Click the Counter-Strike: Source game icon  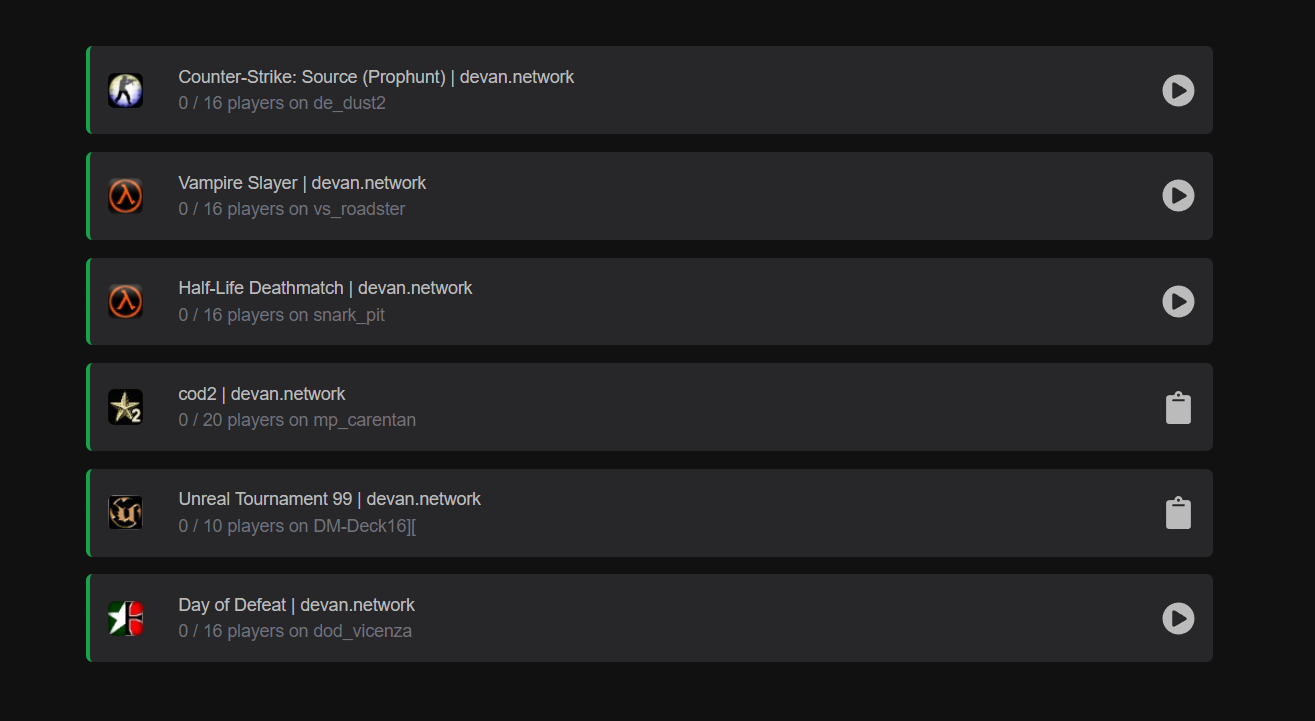(126, 90)
